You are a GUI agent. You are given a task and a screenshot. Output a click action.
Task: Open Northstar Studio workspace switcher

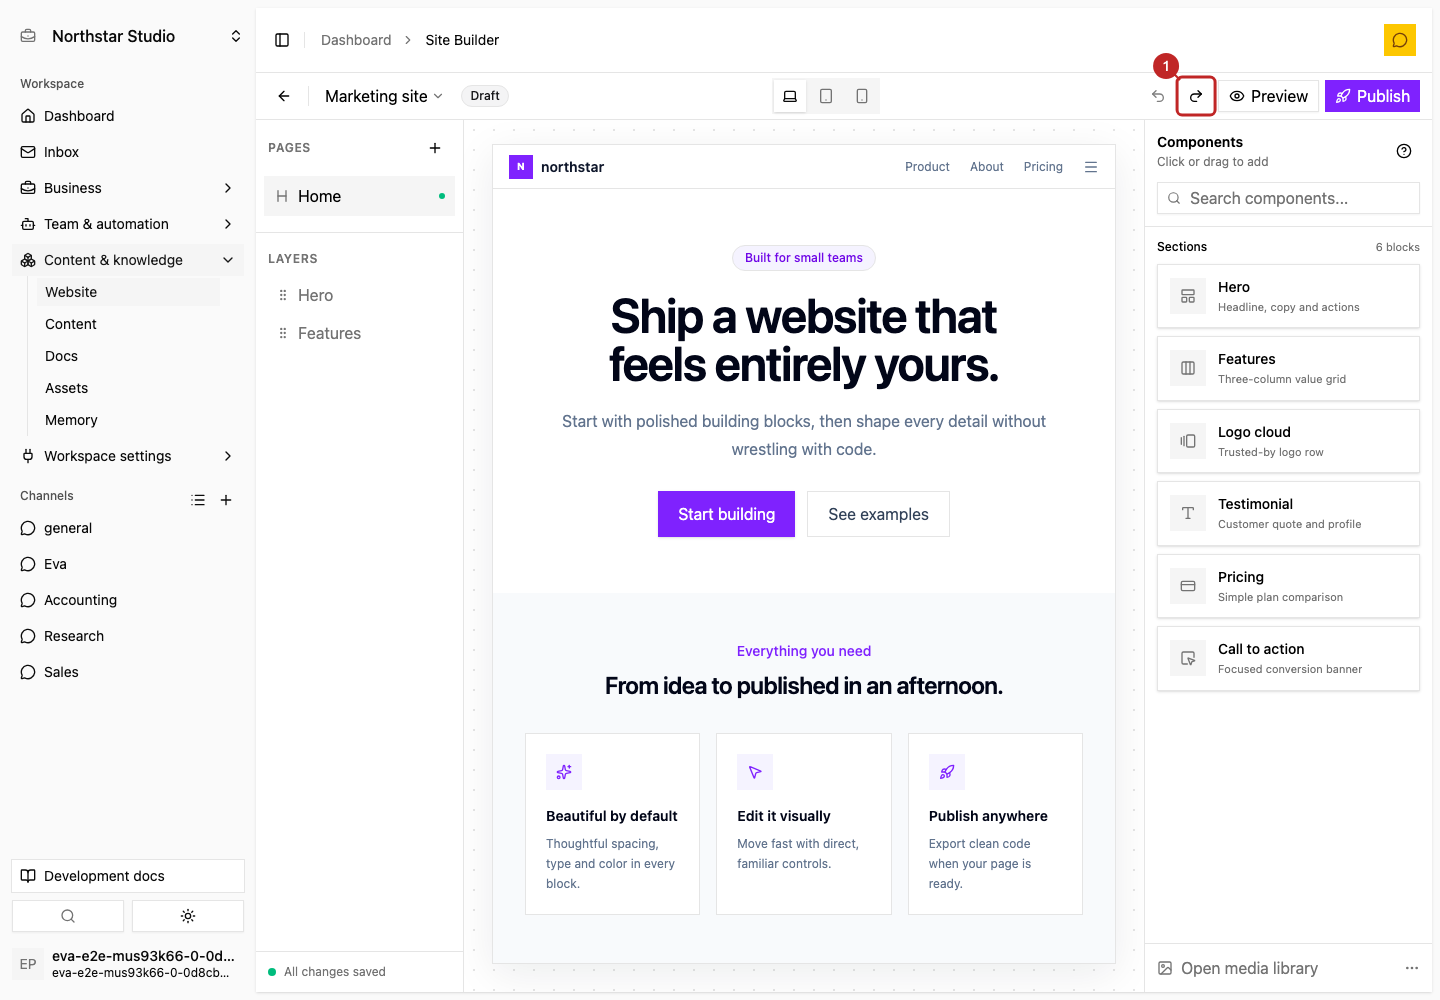132,36
